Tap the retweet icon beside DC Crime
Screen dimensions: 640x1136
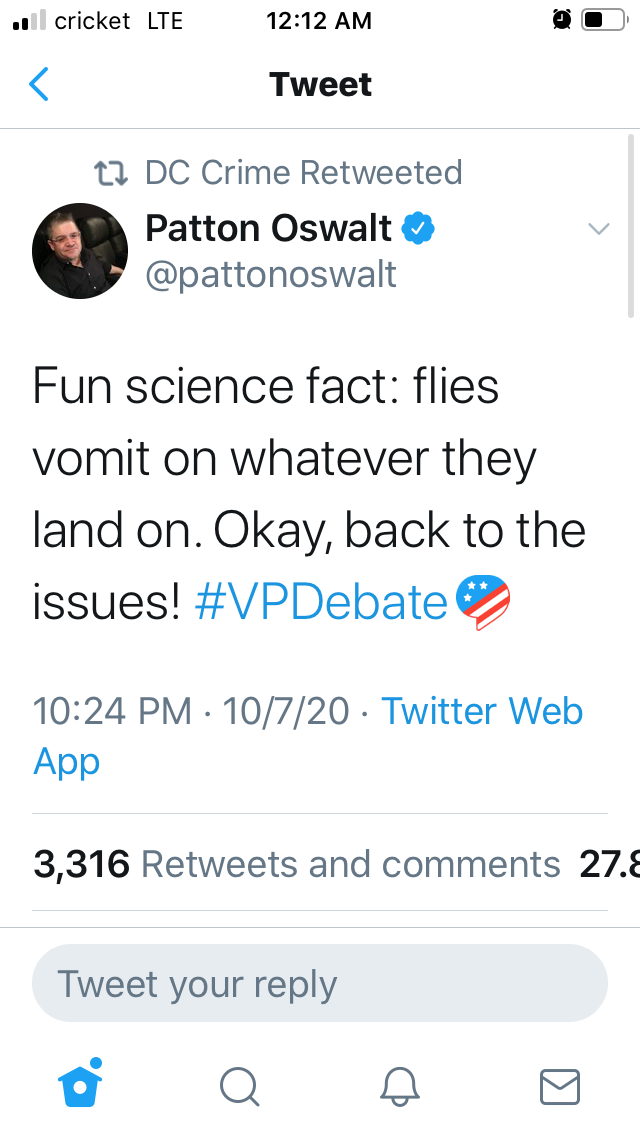click(x=109, y=174)
